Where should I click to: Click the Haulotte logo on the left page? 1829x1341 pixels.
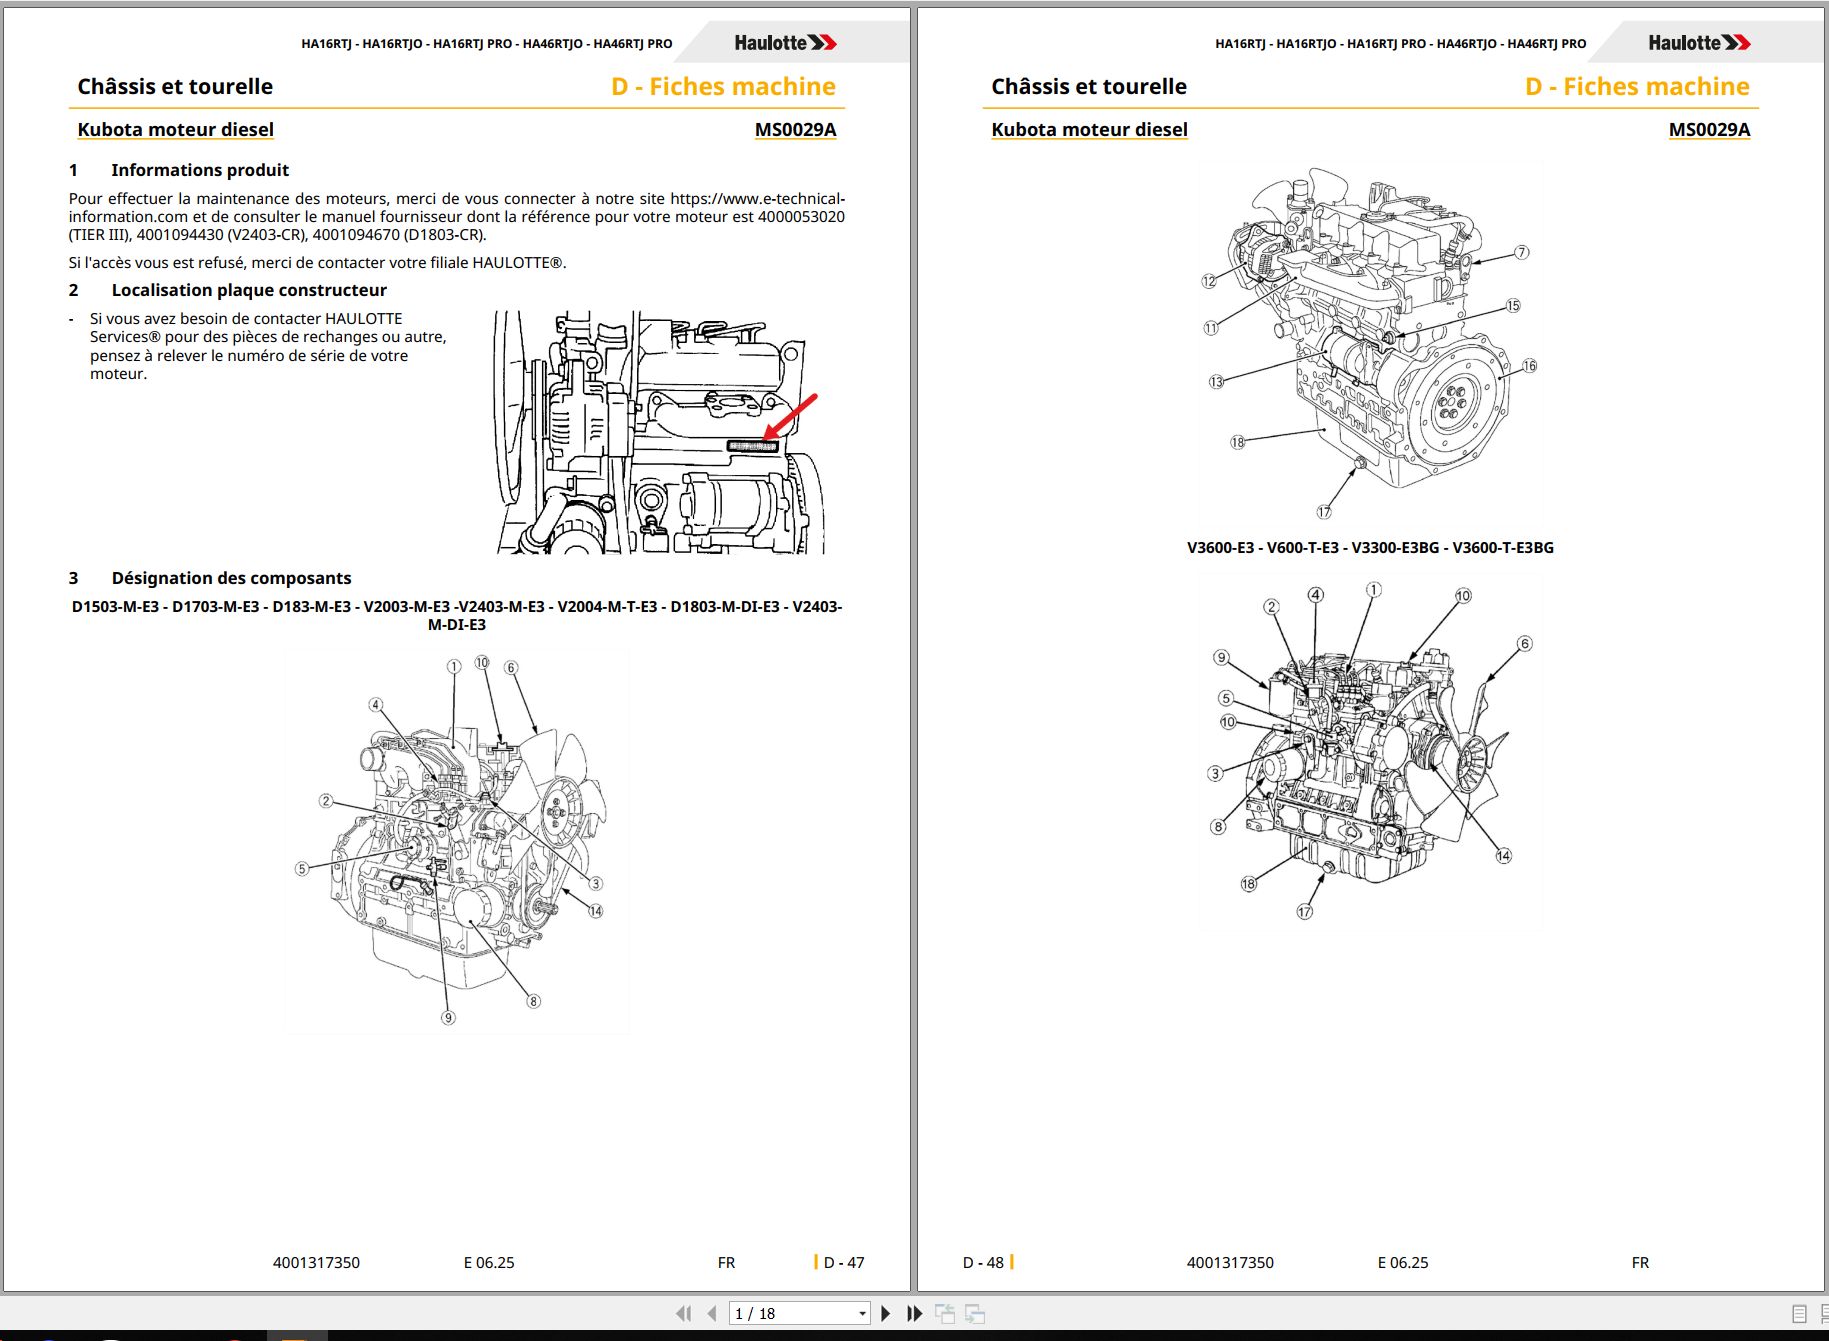click(x=785, y=43)
